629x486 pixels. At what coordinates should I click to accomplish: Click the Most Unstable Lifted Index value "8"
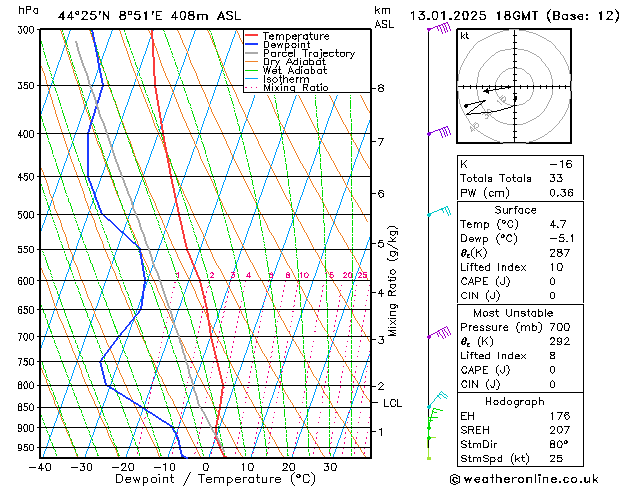(x=552, y=356)
